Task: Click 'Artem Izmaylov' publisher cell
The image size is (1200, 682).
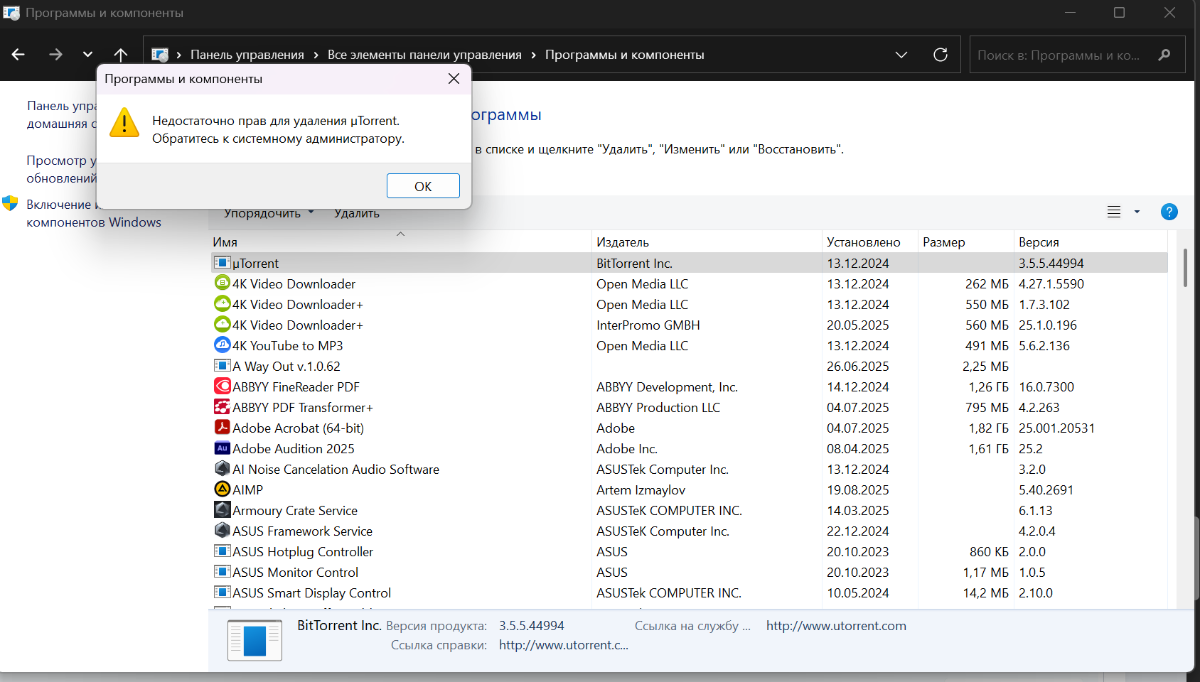Action: pyautogui.click(x=639, y=490)
